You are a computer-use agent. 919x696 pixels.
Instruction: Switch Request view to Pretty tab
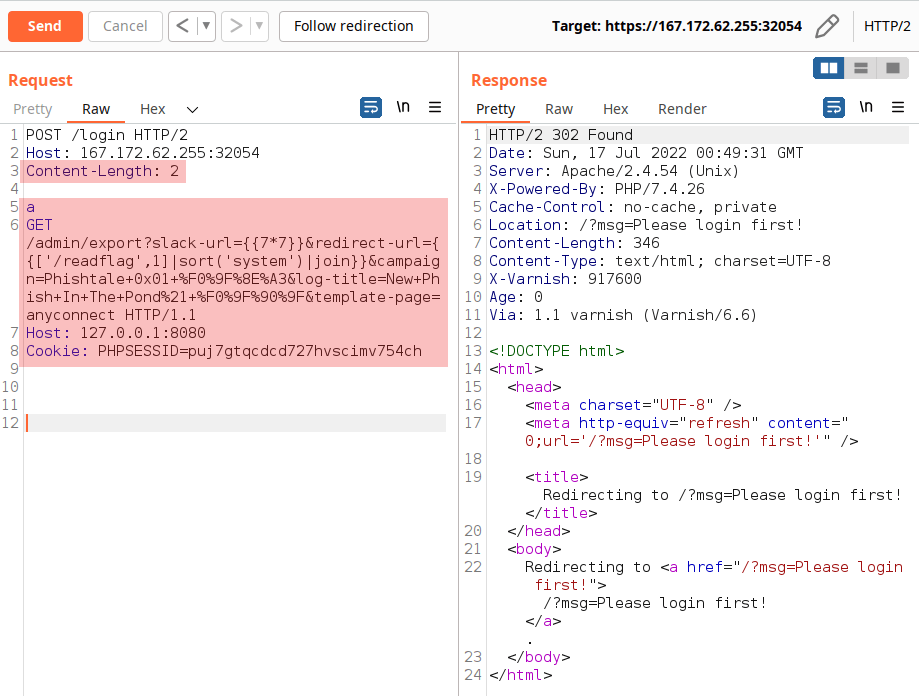tap(33, 109)
